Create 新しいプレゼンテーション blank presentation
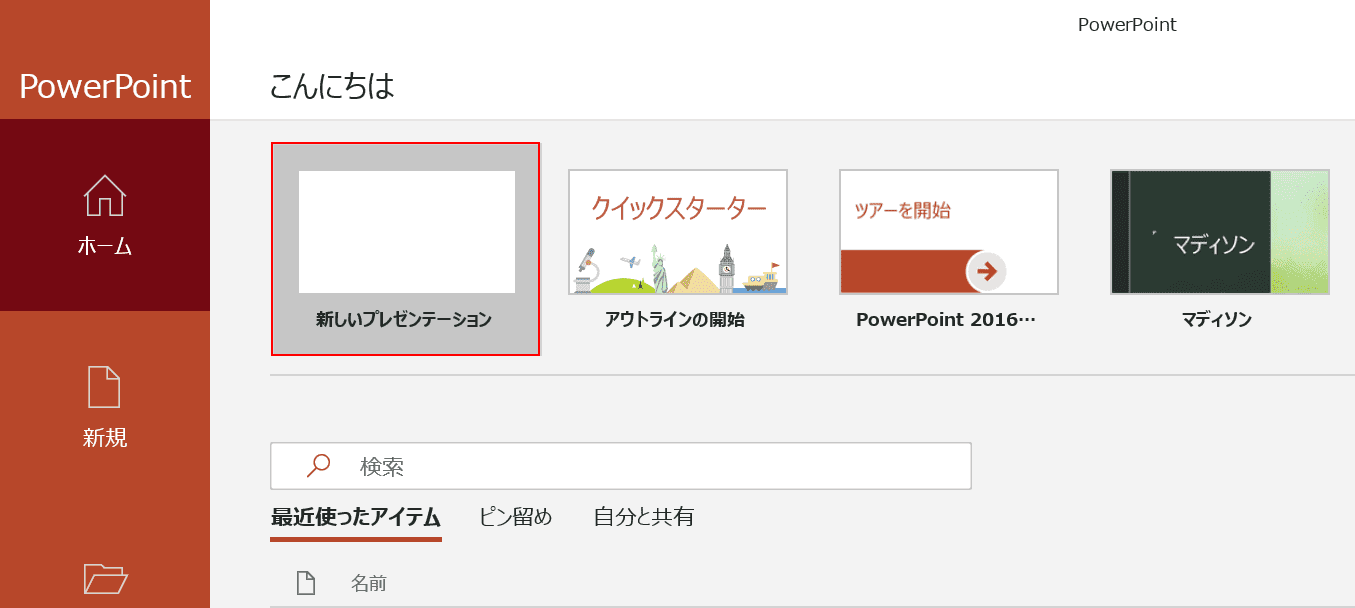The image size is (1355, 608). click(x=405, y=248)
